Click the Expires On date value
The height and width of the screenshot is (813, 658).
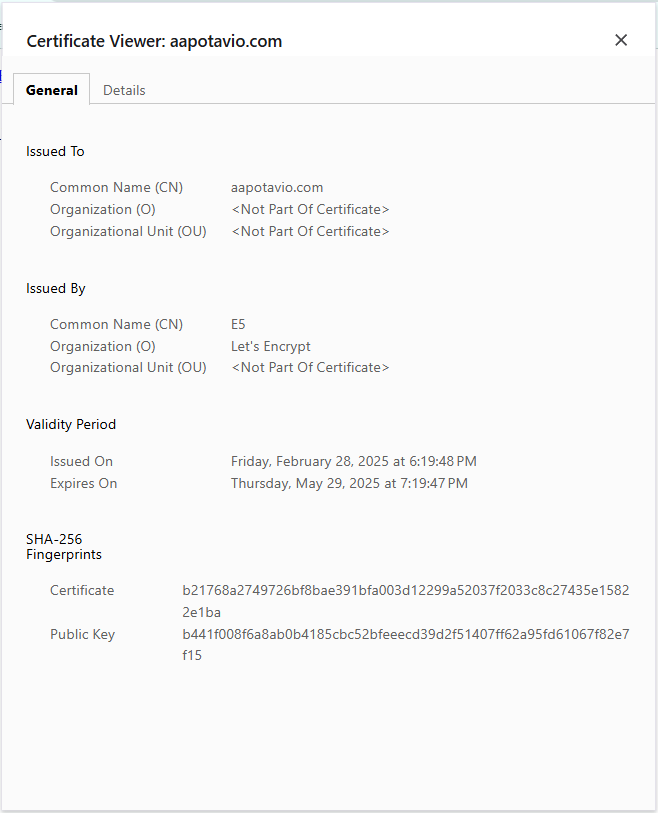[349, 483]
